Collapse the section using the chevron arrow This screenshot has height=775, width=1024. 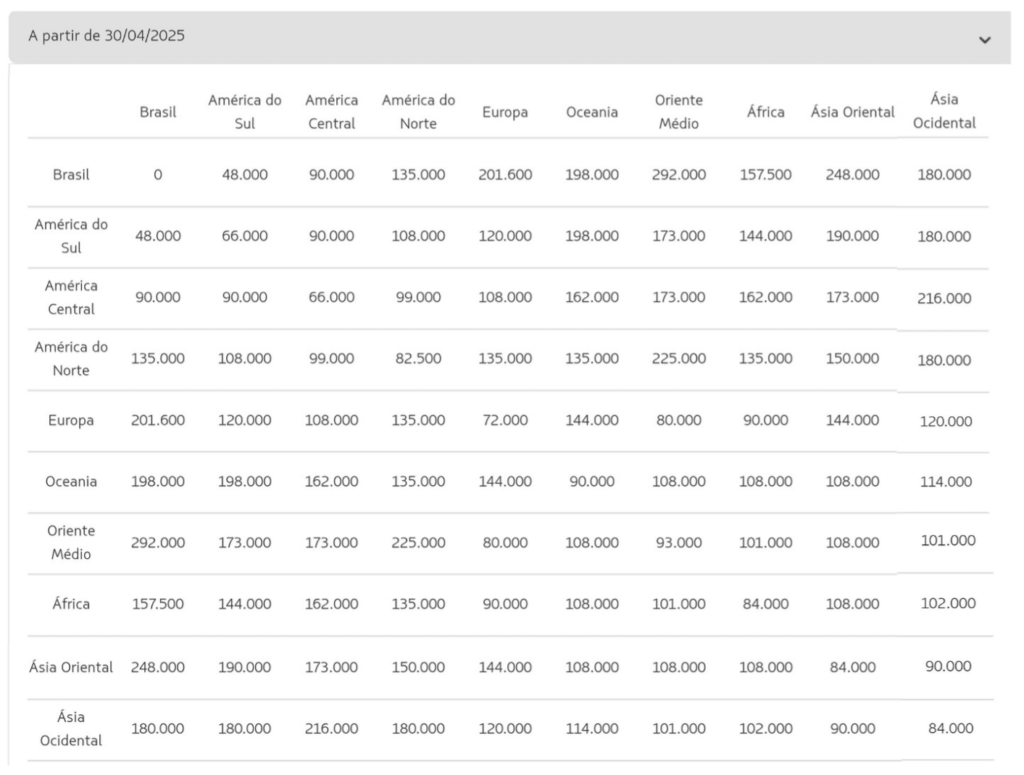(x=985, y=39)
